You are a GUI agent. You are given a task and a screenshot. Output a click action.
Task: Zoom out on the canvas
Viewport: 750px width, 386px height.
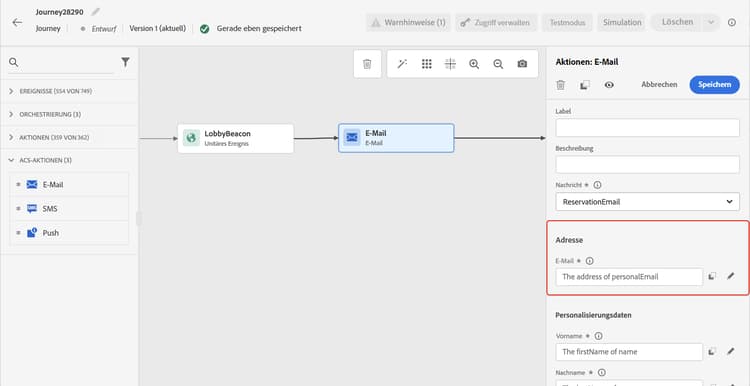(x=498, y=64)
